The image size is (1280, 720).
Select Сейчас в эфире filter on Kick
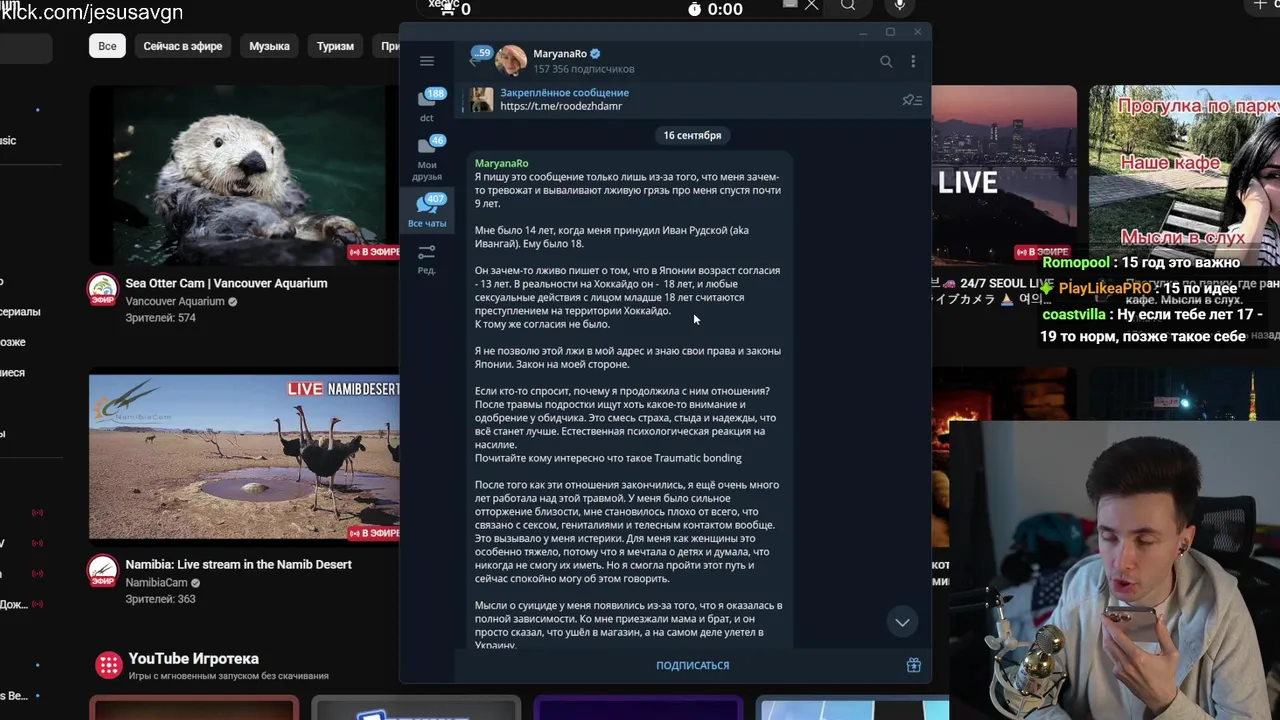(182, 46)
